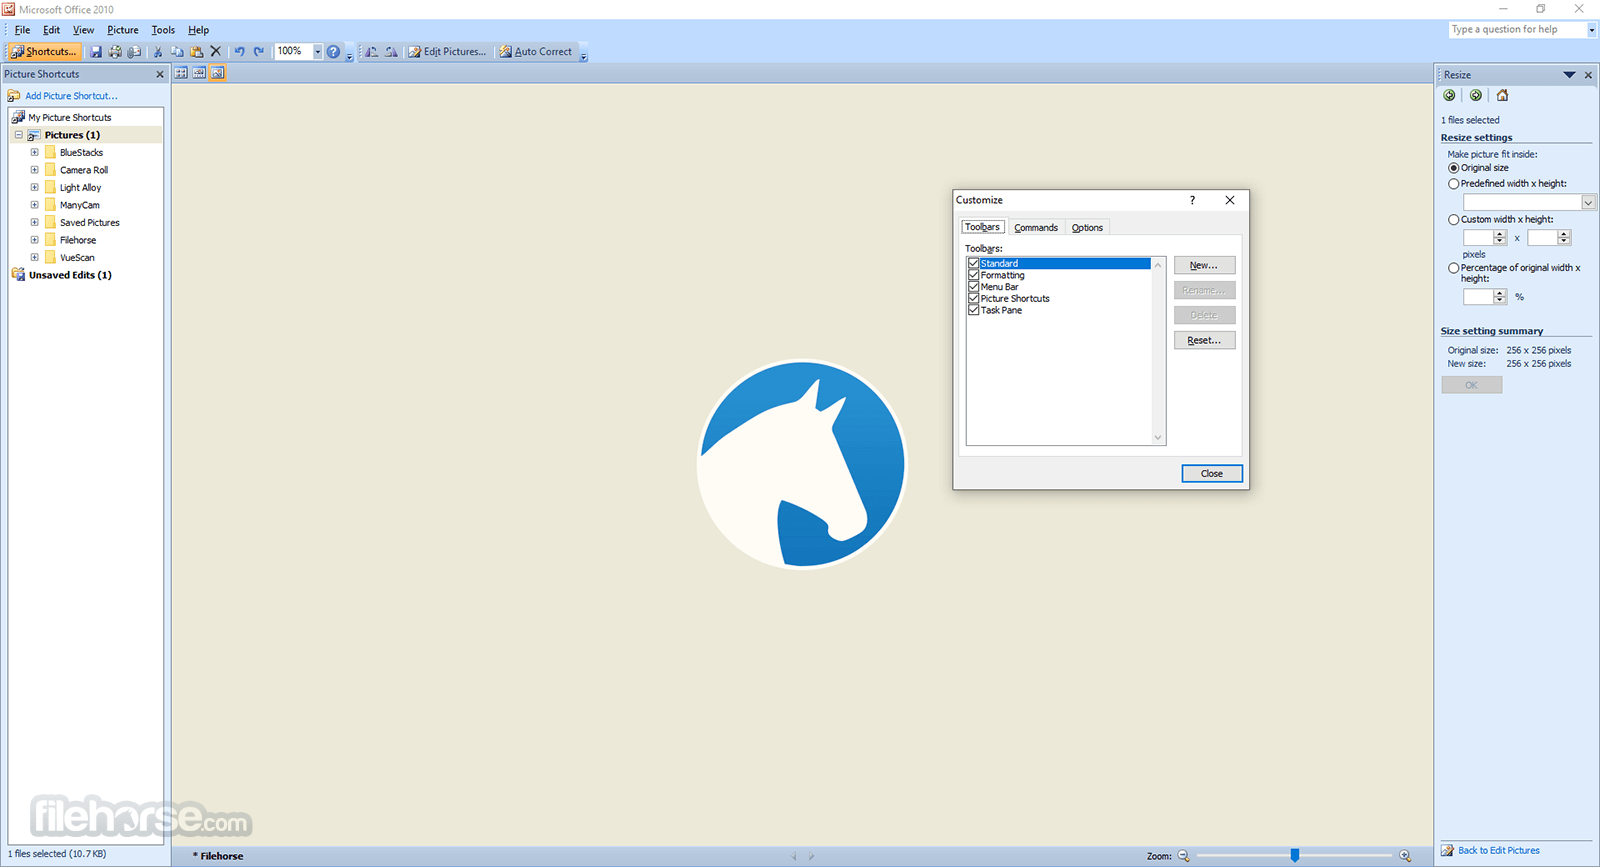Uncheck the Menu Bar checkbox
This screenshot has width=1600, height=867.
(x=973, y=287)
